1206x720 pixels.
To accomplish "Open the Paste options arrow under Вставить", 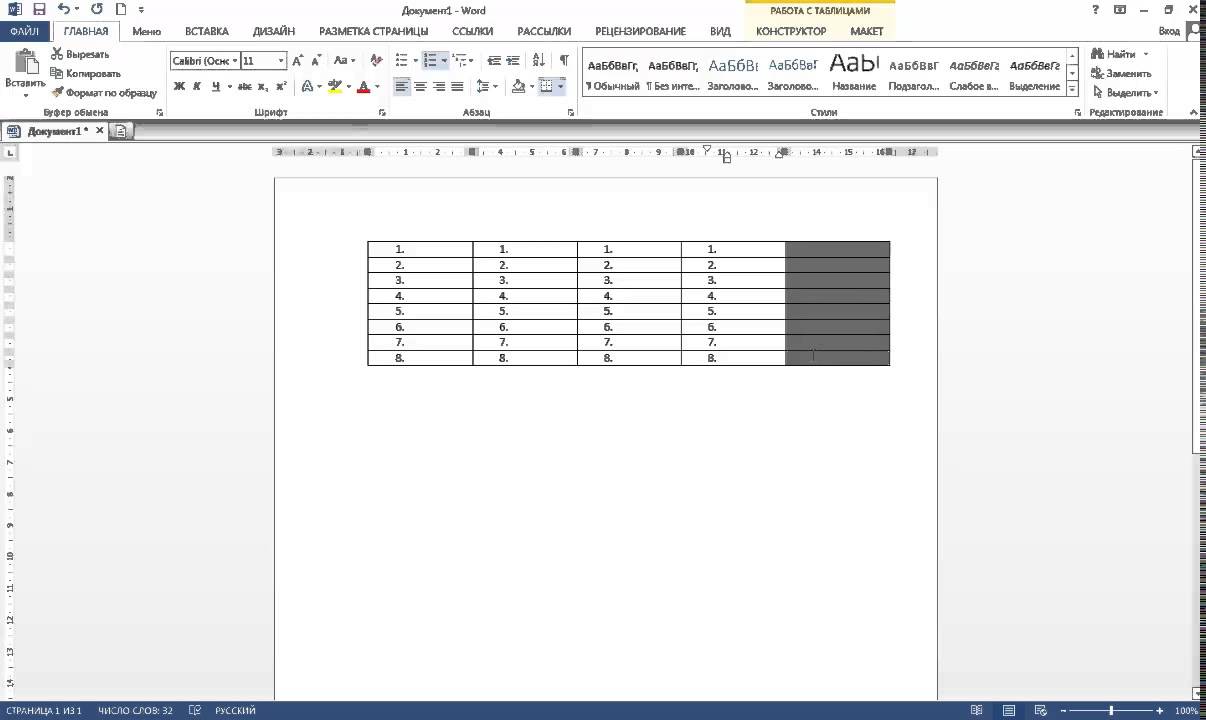I will [25, 94].
